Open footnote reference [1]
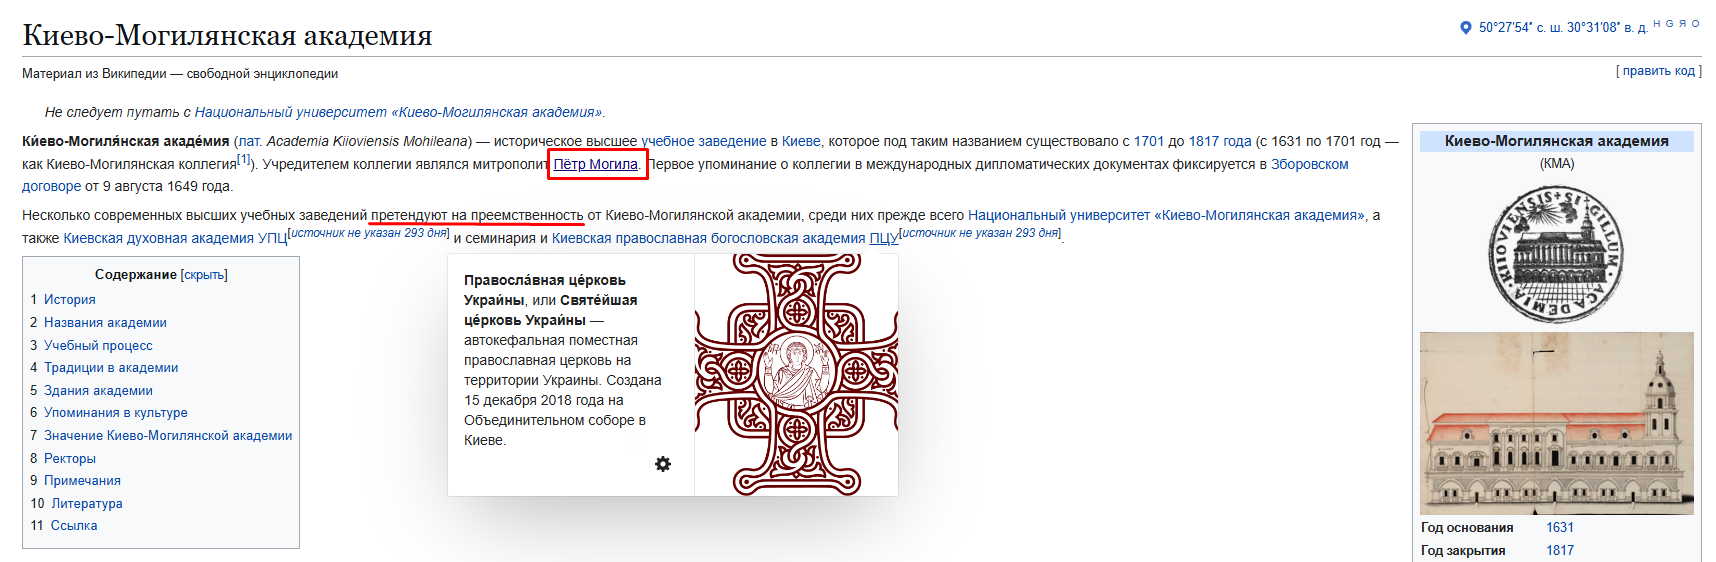Screen dimensions: 1716x562 click(244, 160)
